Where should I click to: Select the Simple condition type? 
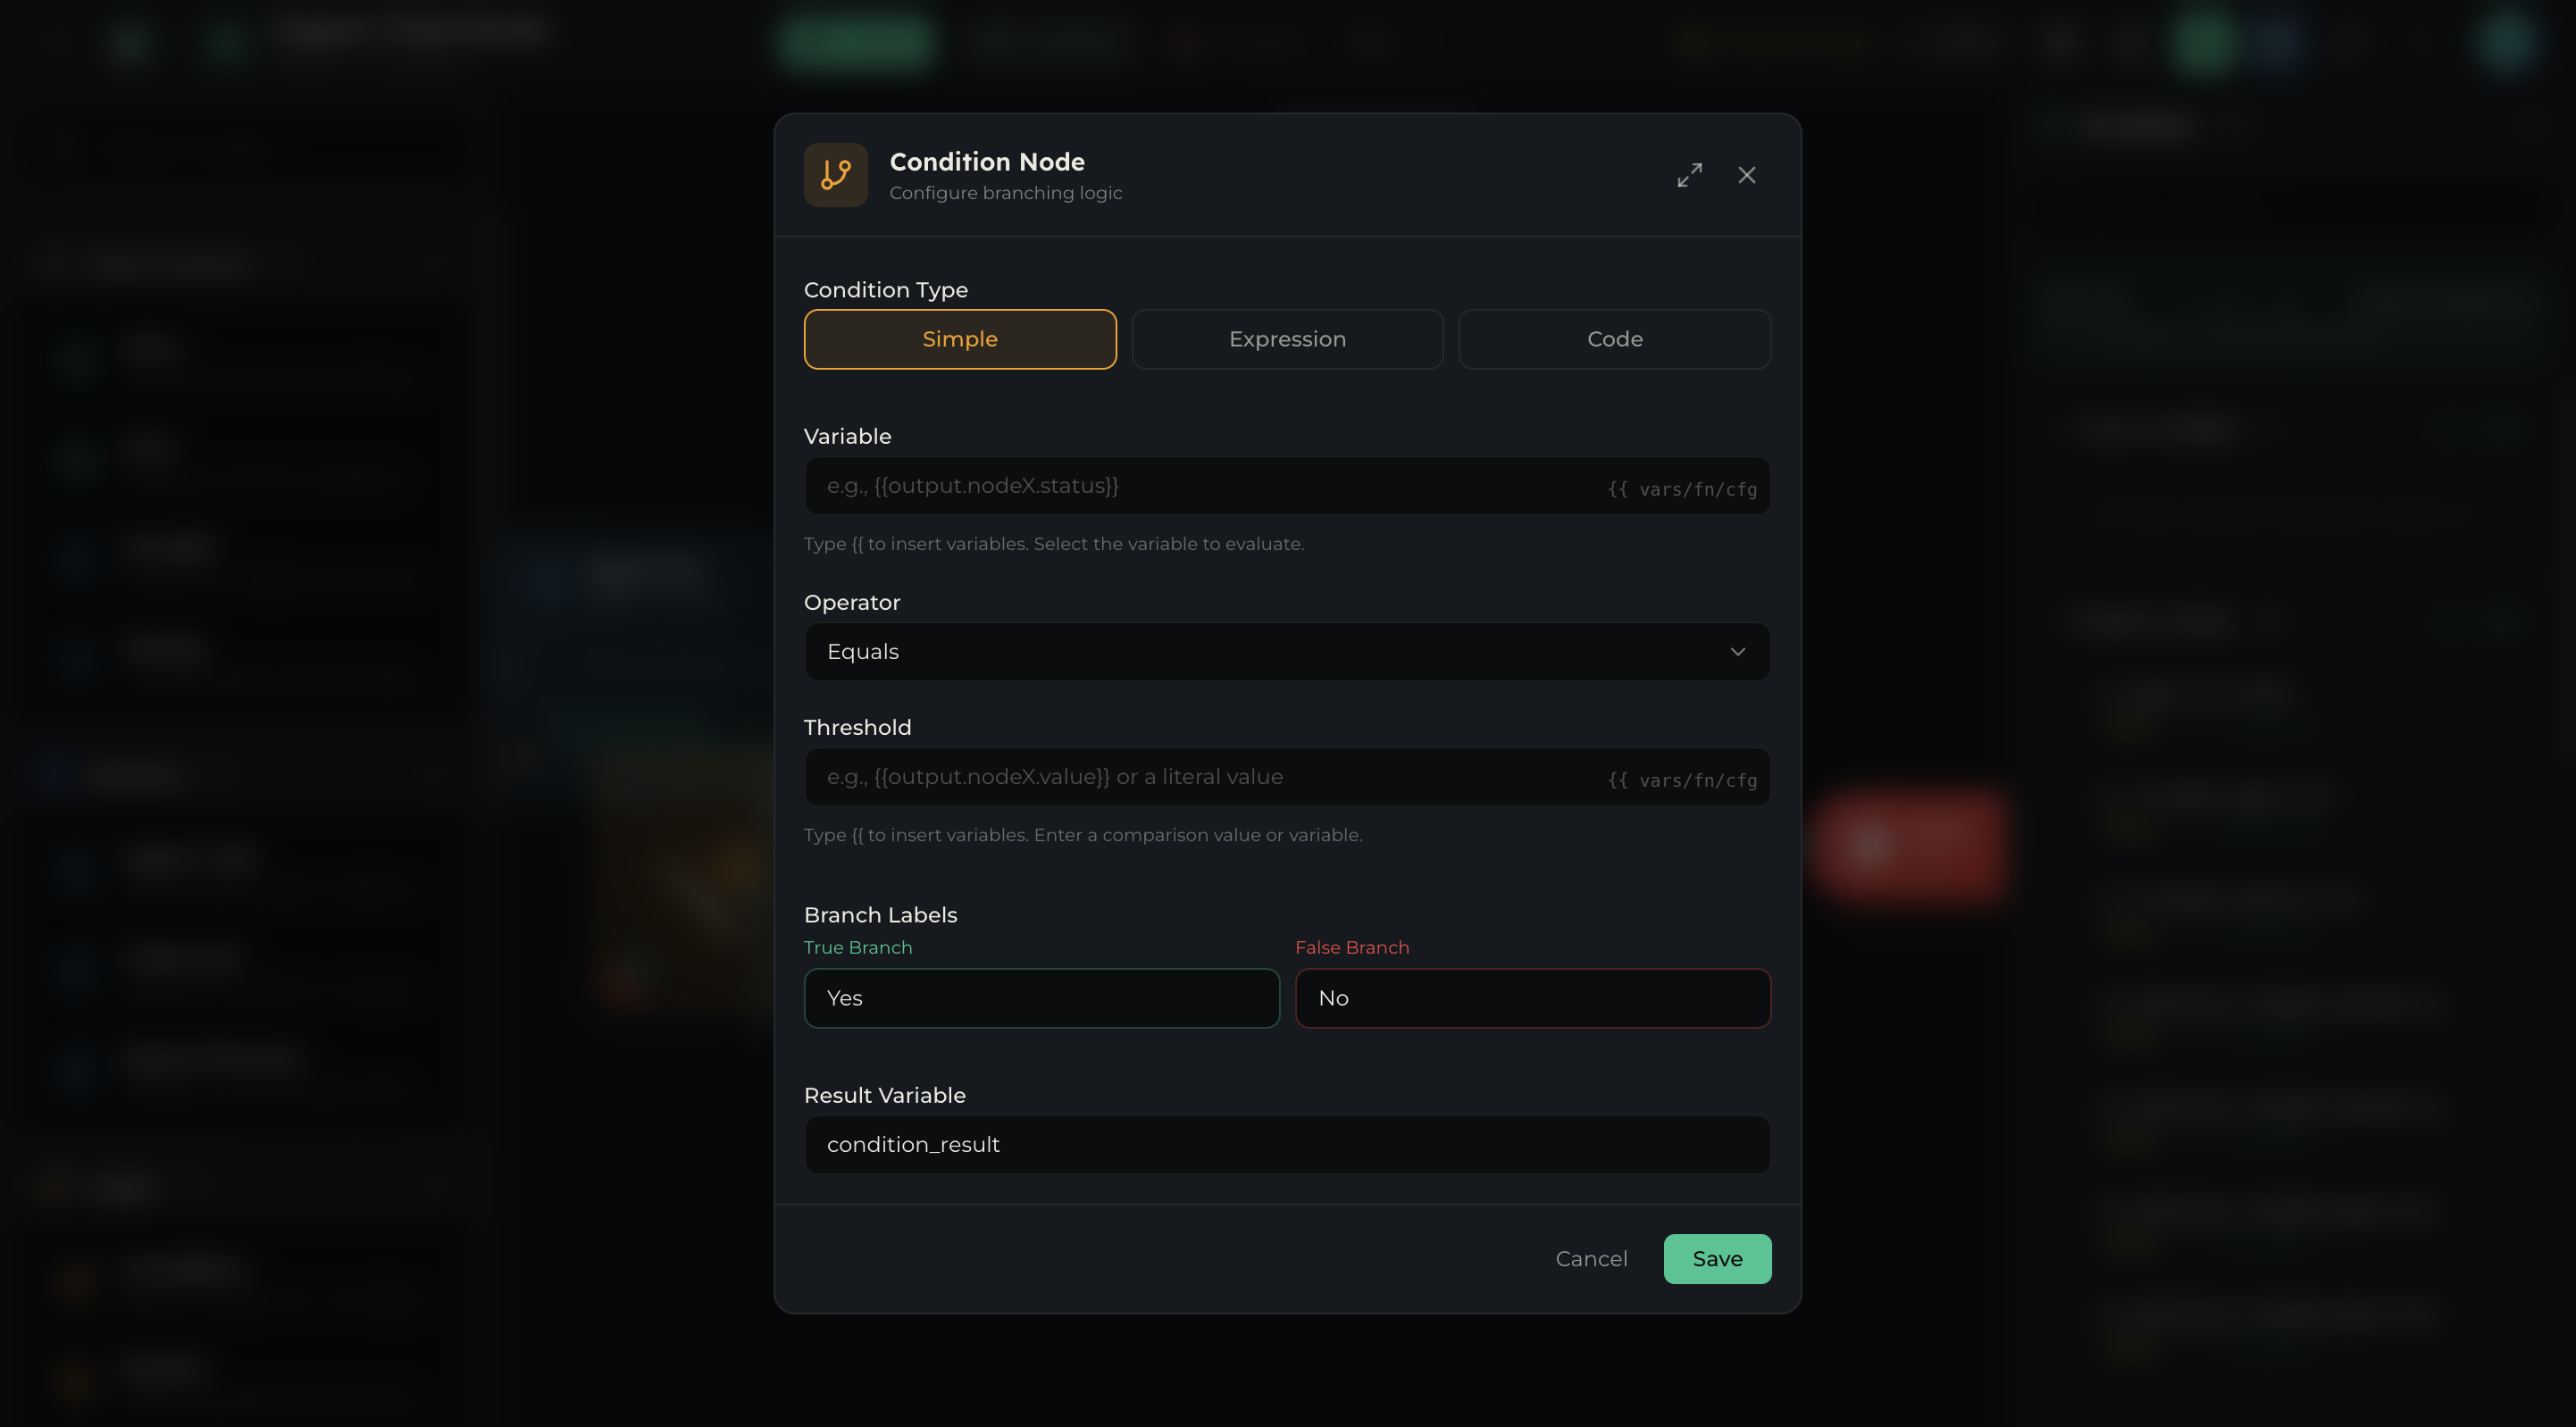tap(960, 339)
